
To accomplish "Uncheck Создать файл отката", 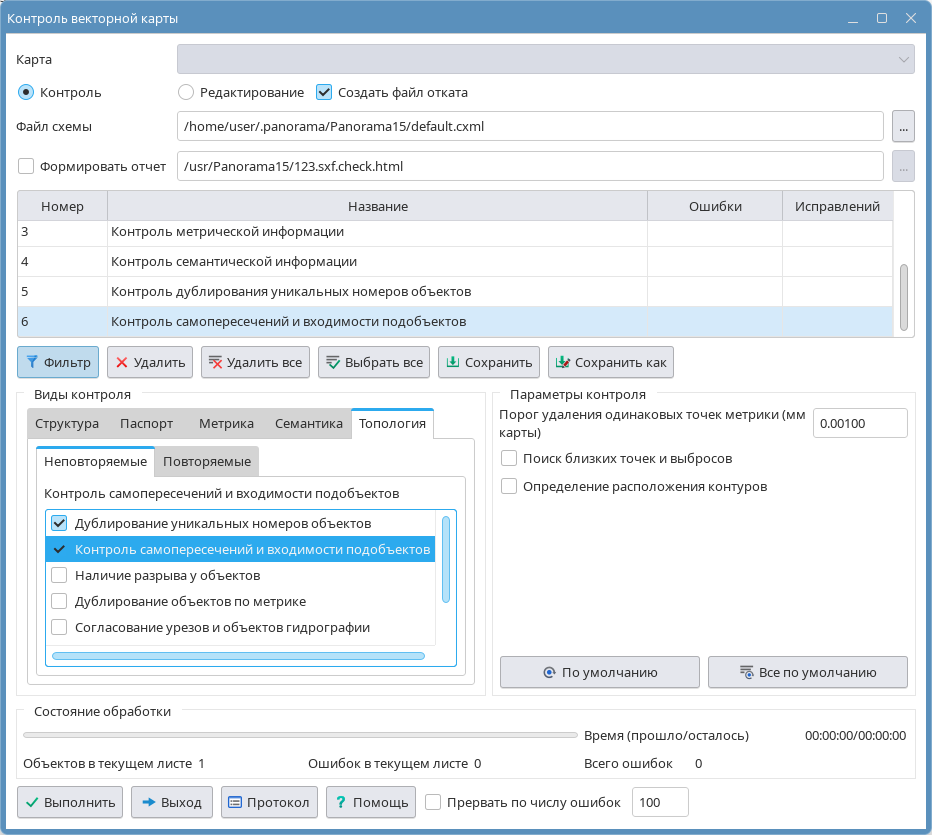I will (x=324, y=92).
